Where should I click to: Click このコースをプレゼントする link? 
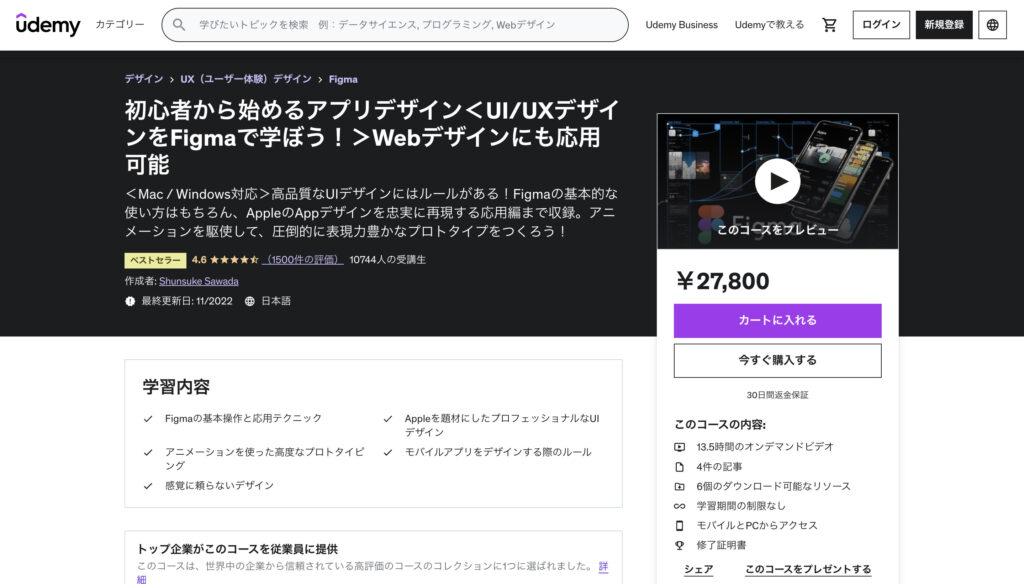[808, 569]
